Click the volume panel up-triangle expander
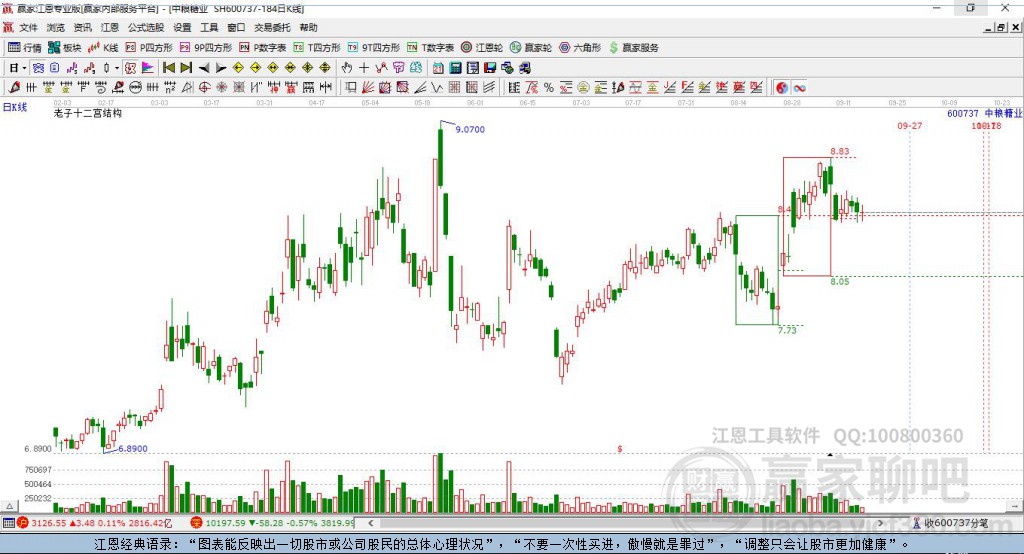Screen dimensions: 1024x554 point(9,506)
